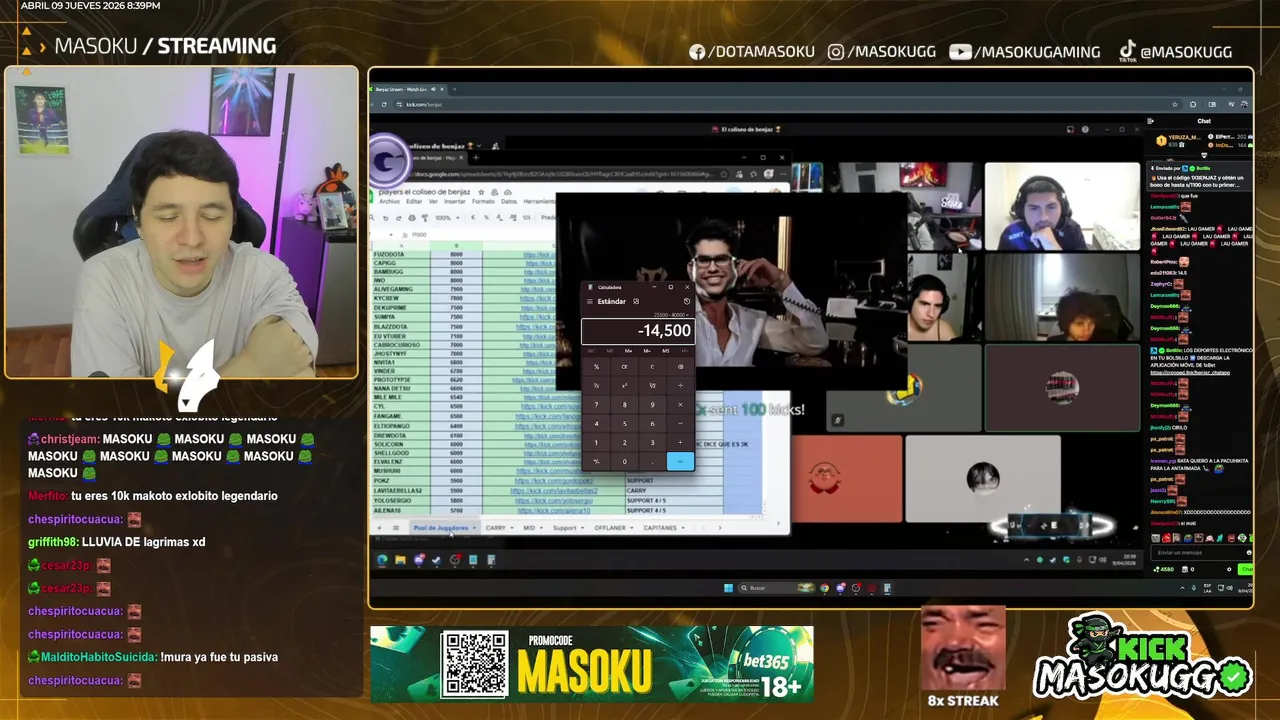Select the OFFLANER sheet tab
This screenshot has height=720, width=1280.
point(610,528)
